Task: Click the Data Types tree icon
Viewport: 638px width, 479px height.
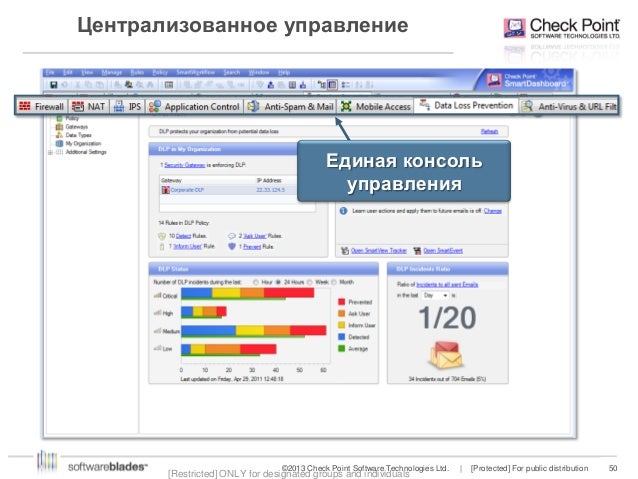Action: click(59, 135)
